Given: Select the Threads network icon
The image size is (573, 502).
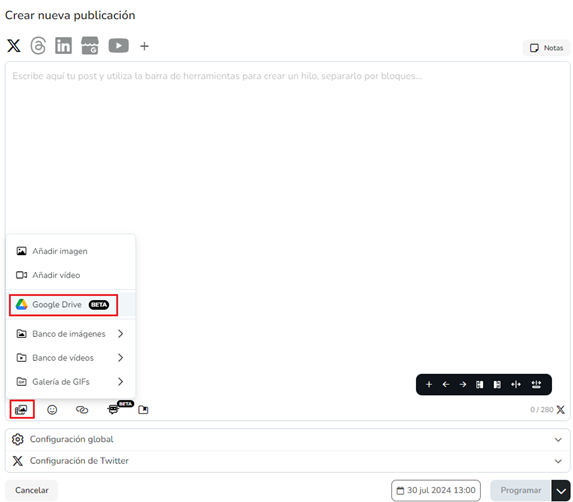Looking at the screenshot, I should pyautogui.click(x=38, y=46).
